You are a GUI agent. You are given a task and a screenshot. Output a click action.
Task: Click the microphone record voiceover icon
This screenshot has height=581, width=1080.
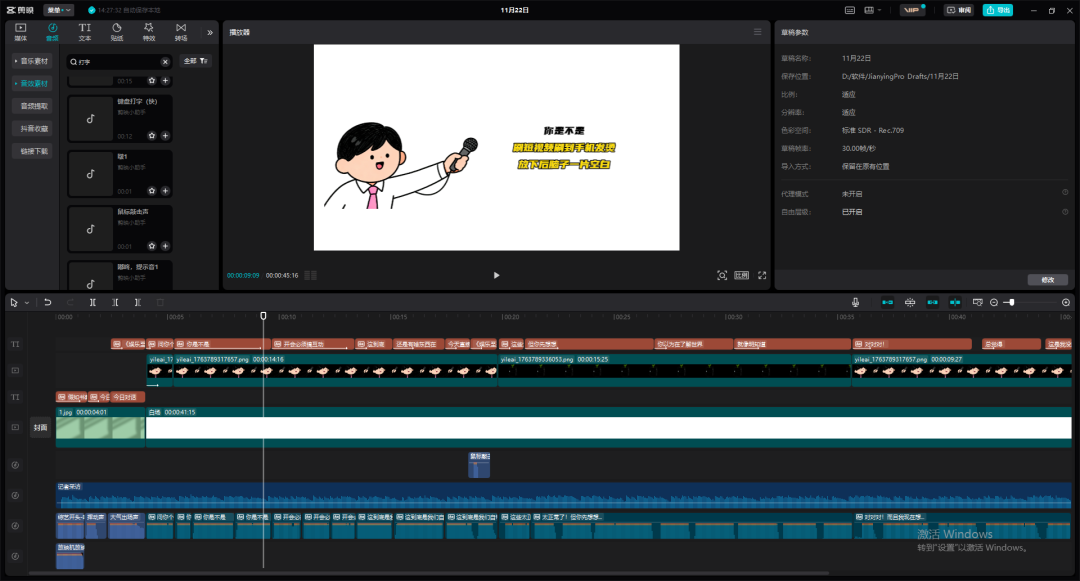point(856,302)
